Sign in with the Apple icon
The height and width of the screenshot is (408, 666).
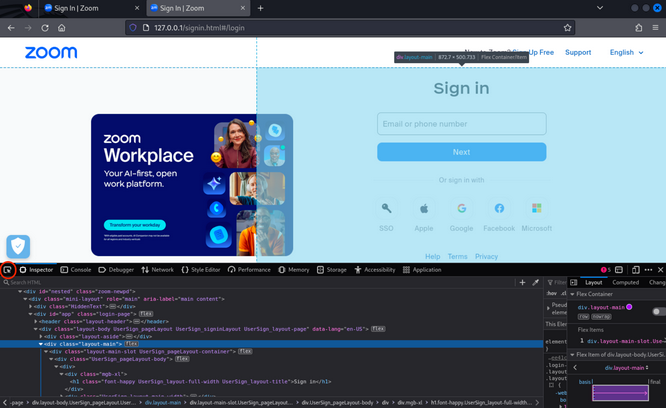click(424, 208)
